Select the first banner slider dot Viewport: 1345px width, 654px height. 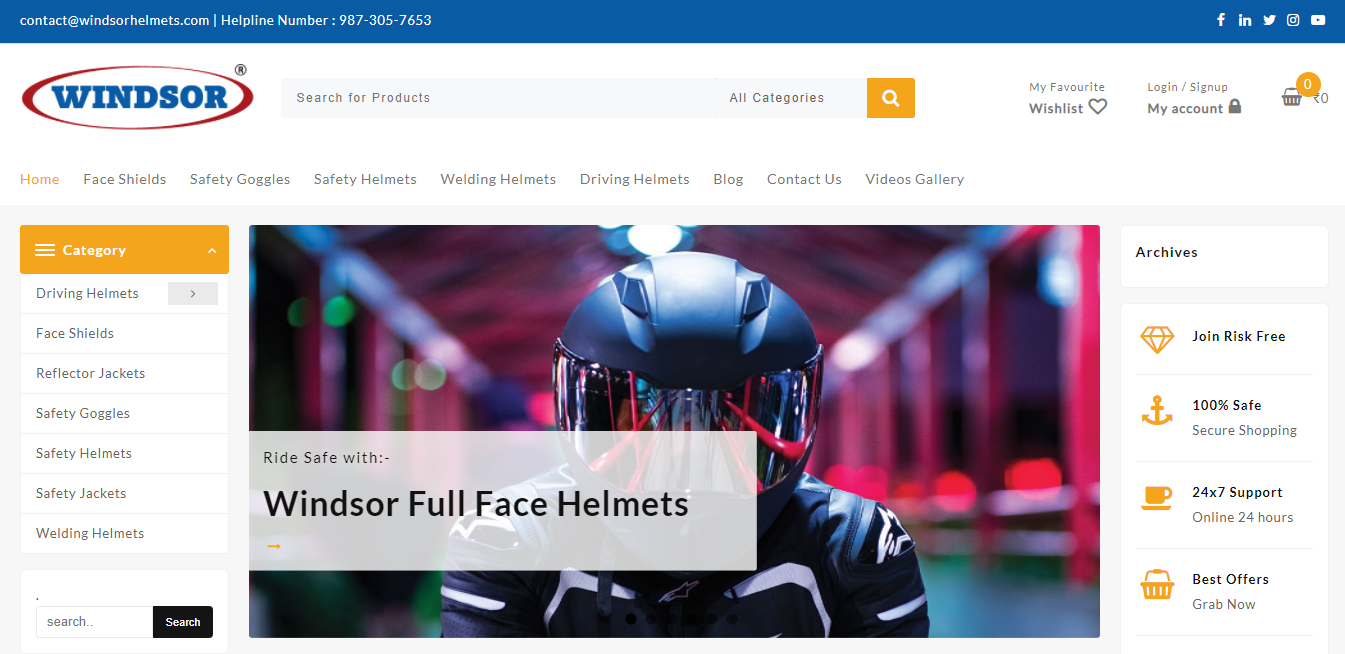tap(631, 619)
